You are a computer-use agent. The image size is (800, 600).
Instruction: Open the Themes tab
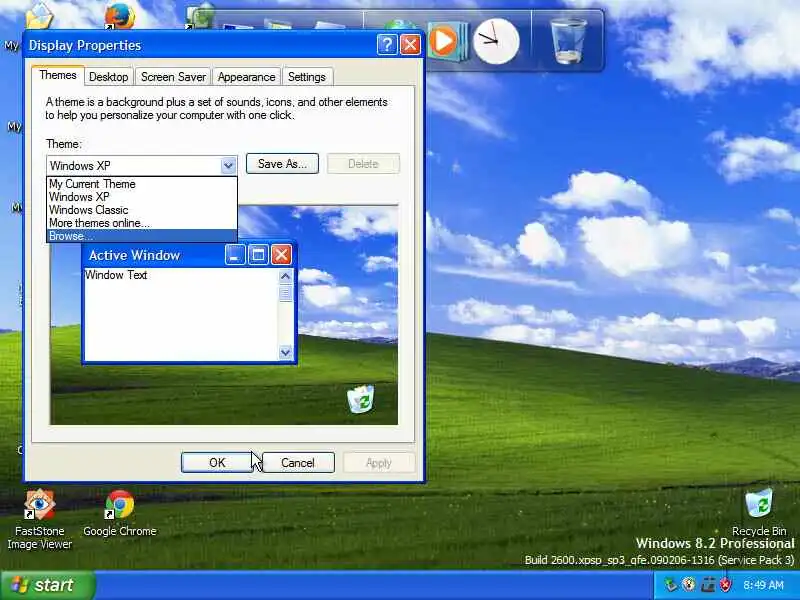[x=58, y=76]
